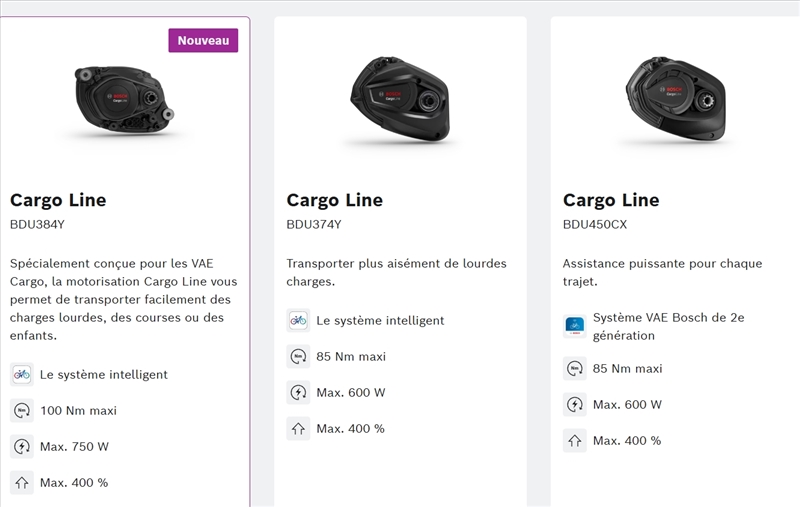Click the 85 Nm torque icon for BDU450CX
This screenshot has height=507, width=800.
pos(574,368)
